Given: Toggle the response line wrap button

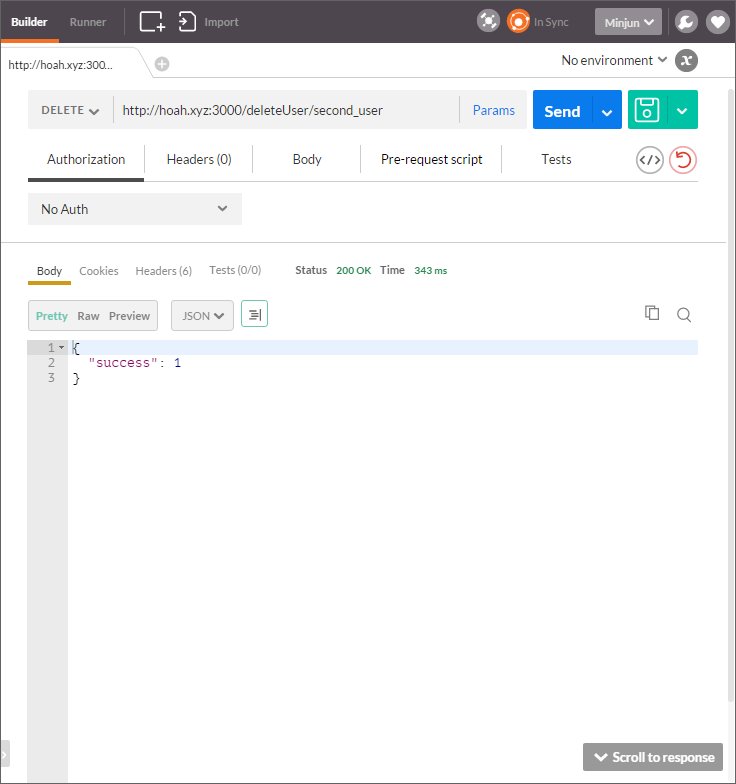Looking at the screenshot, I should [x=254, y=315].
